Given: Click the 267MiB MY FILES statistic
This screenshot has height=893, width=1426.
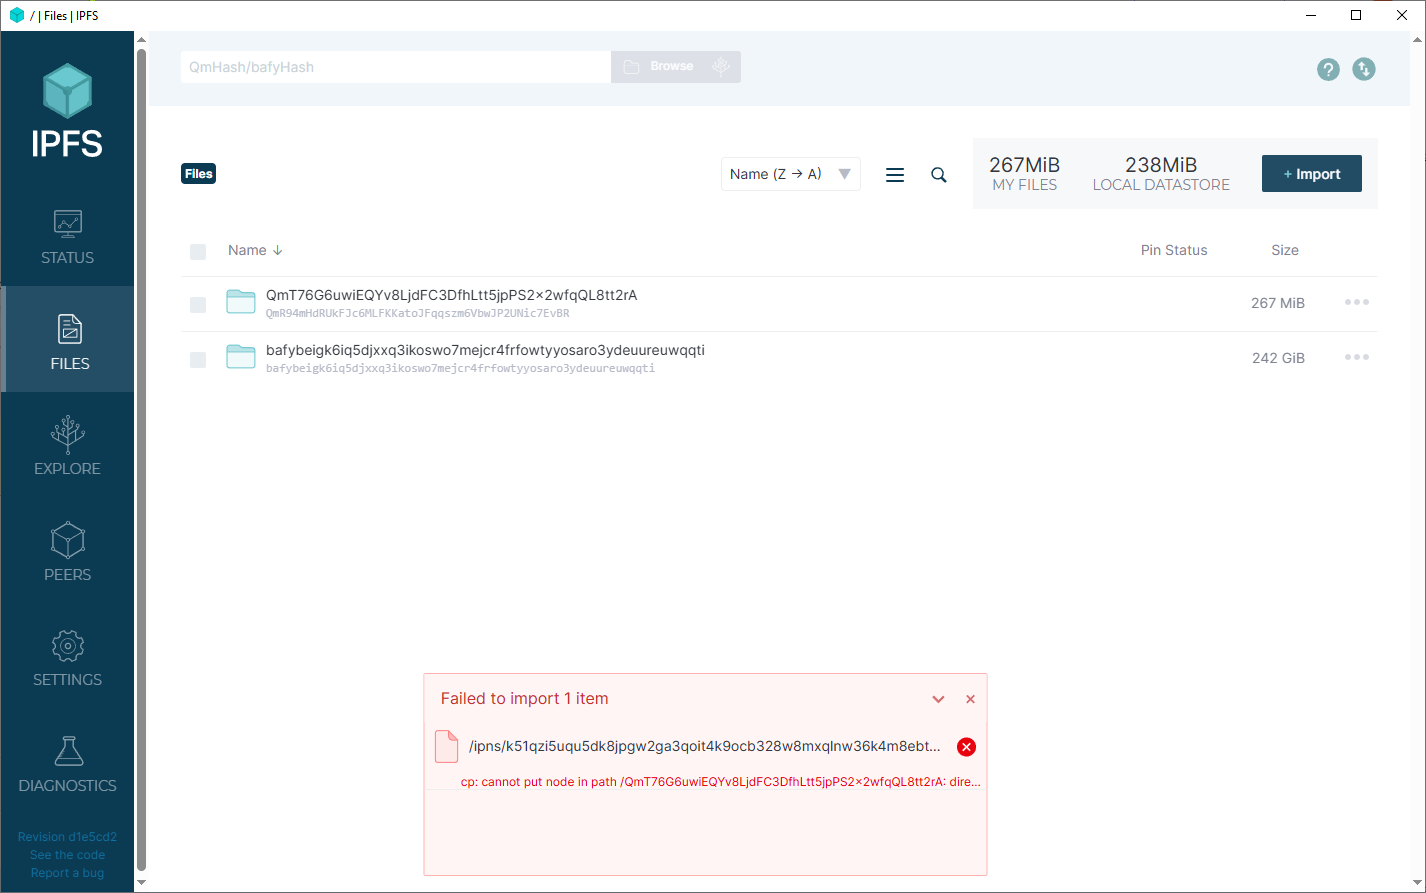Looking at the screenshot, I should tap(1024, 174).
